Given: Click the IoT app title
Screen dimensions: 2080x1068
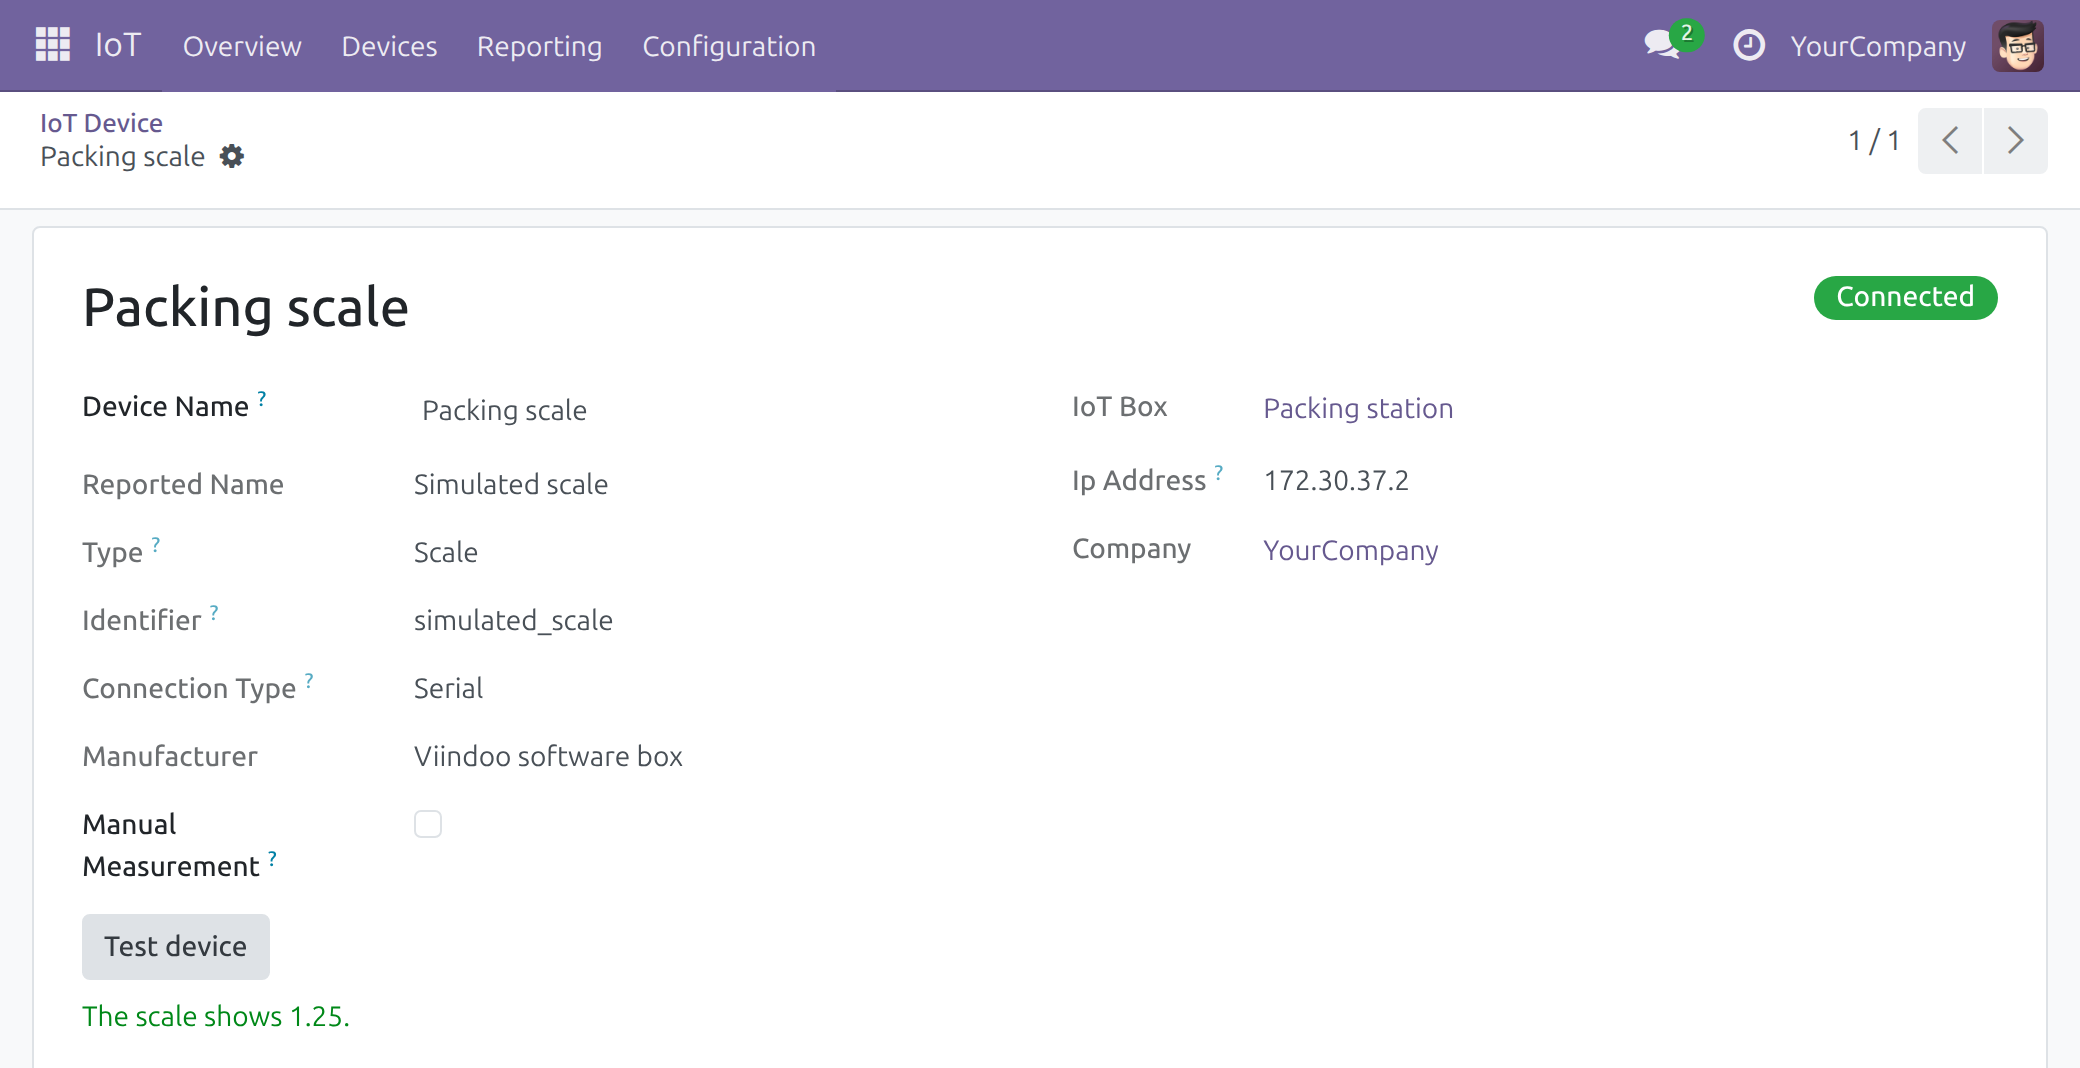Looking at the screenshot, I should [118, 45].
